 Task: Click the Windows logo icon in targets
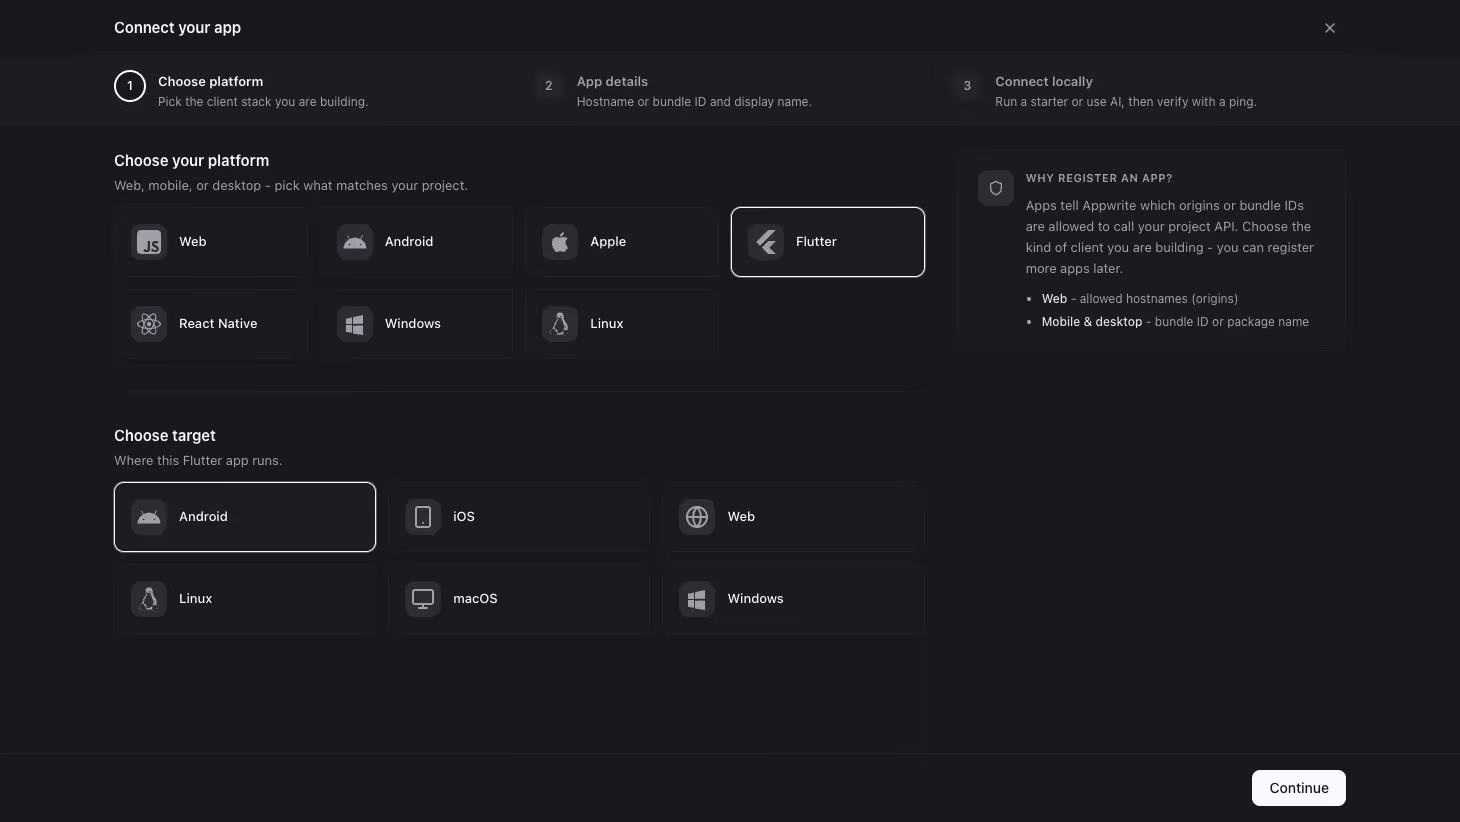(697, 599)
